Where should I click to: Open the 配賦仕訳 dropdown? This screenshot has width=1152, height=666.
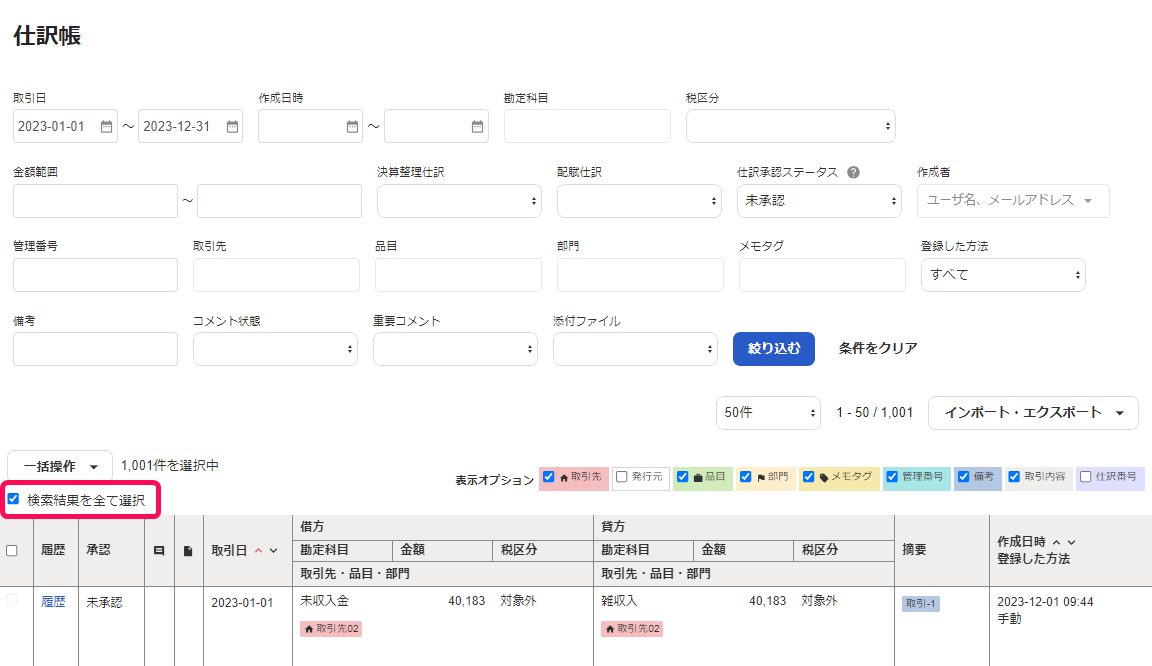[639, 201]
